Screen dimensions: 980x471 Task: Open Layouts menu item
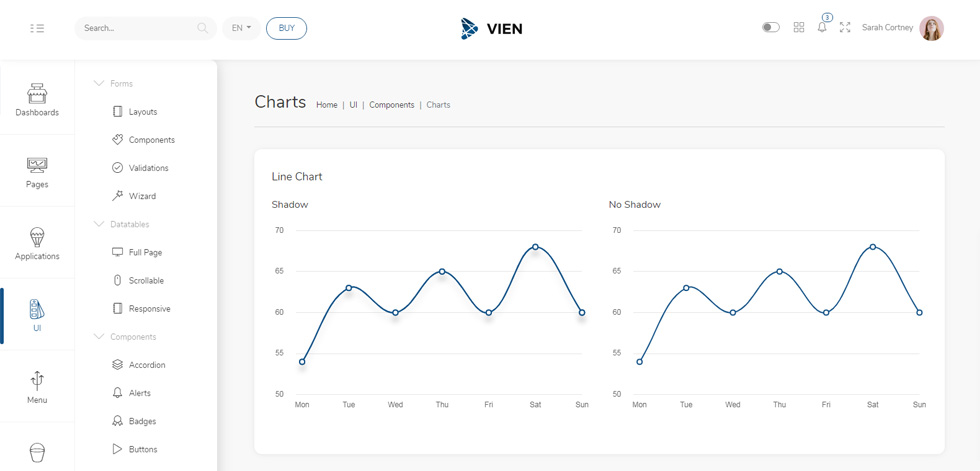pos(134,112)
